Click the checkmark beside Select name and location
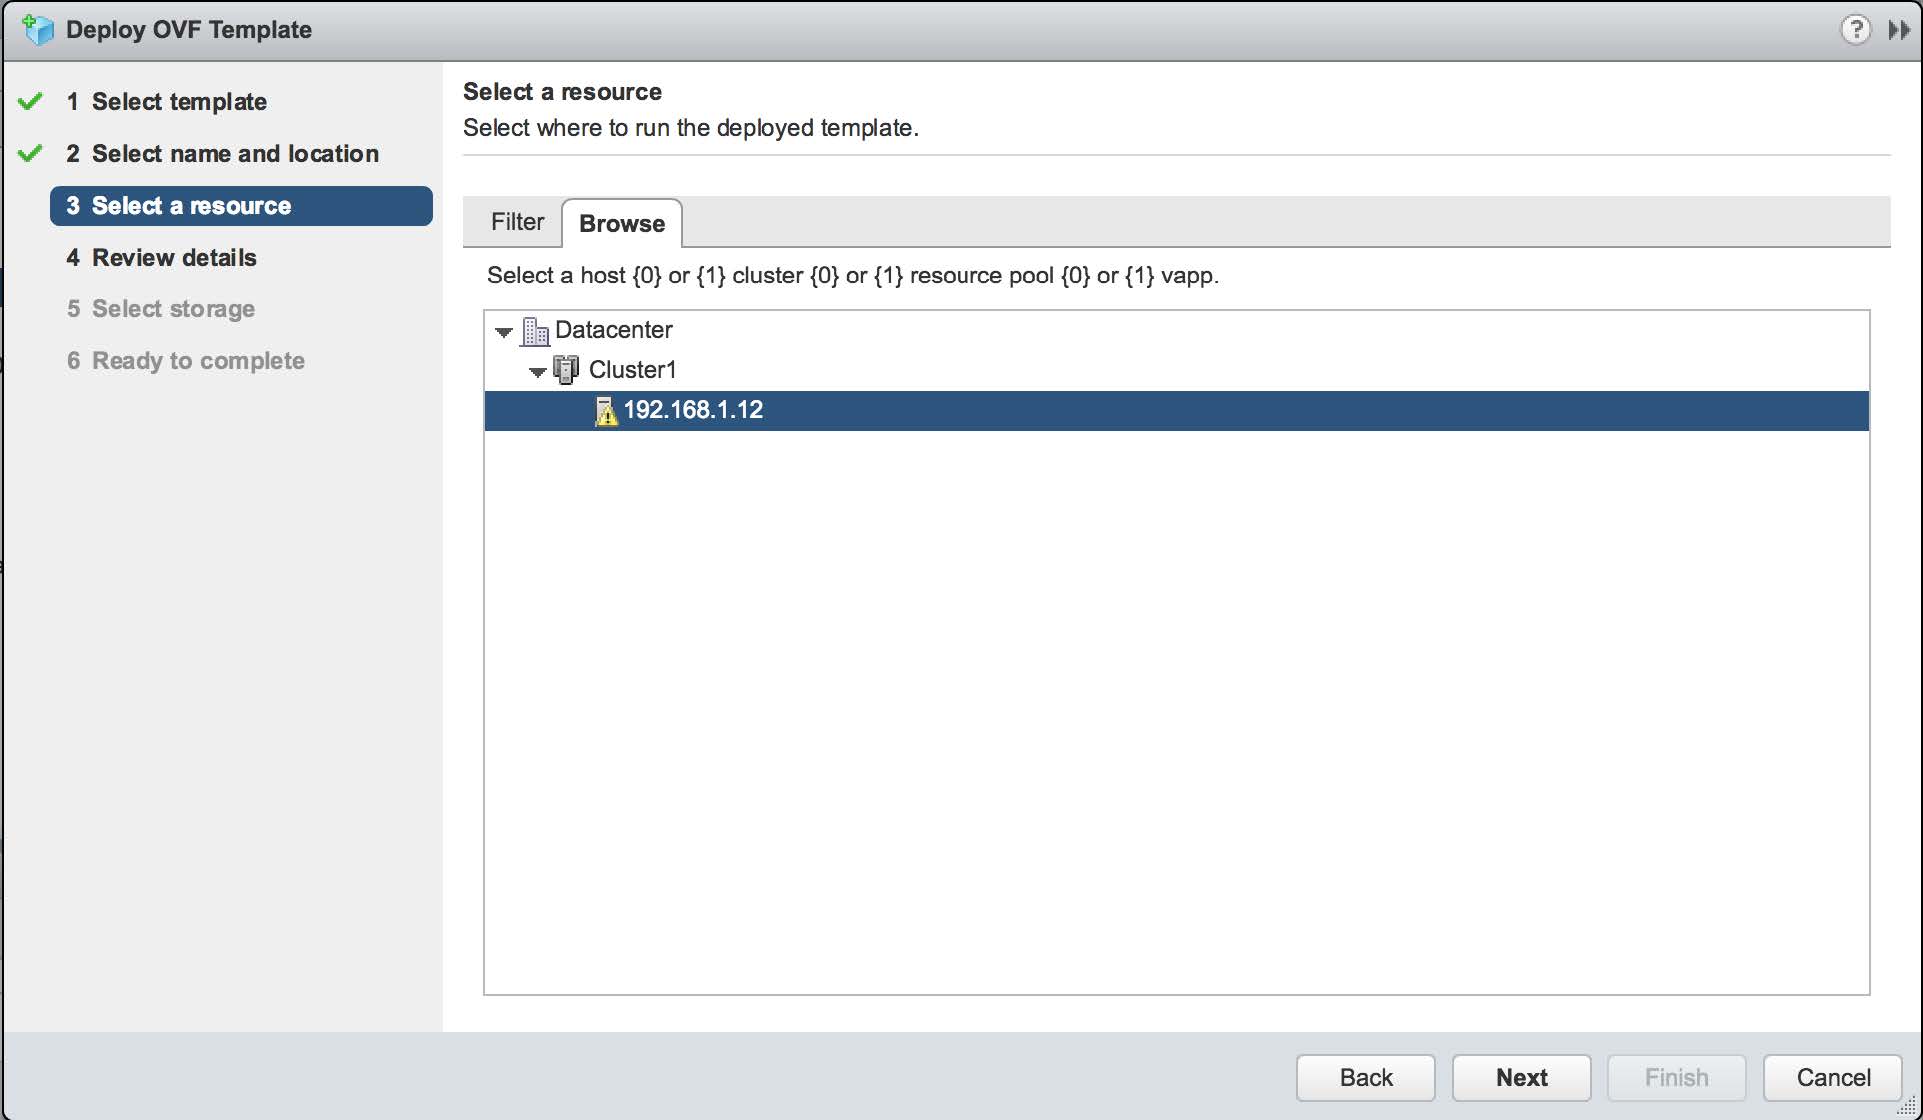The height and width of the screenshot is (1120, 1923). pos(30,152)
